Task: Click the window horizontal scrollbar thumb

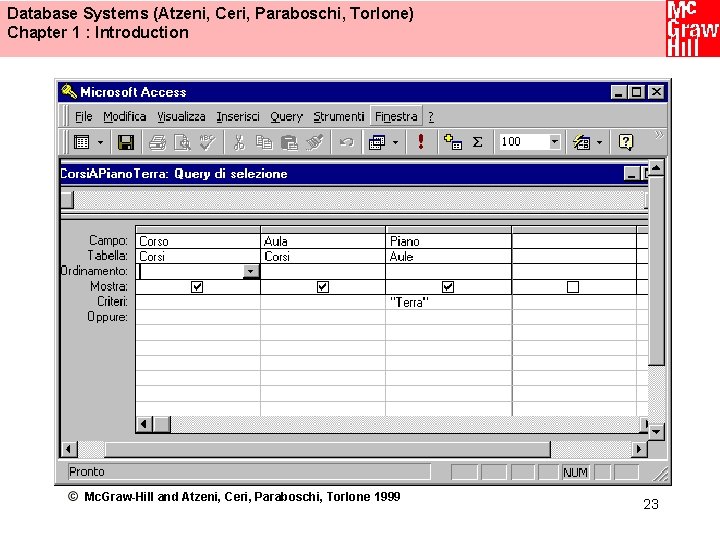Action: (x=327, y=449)
